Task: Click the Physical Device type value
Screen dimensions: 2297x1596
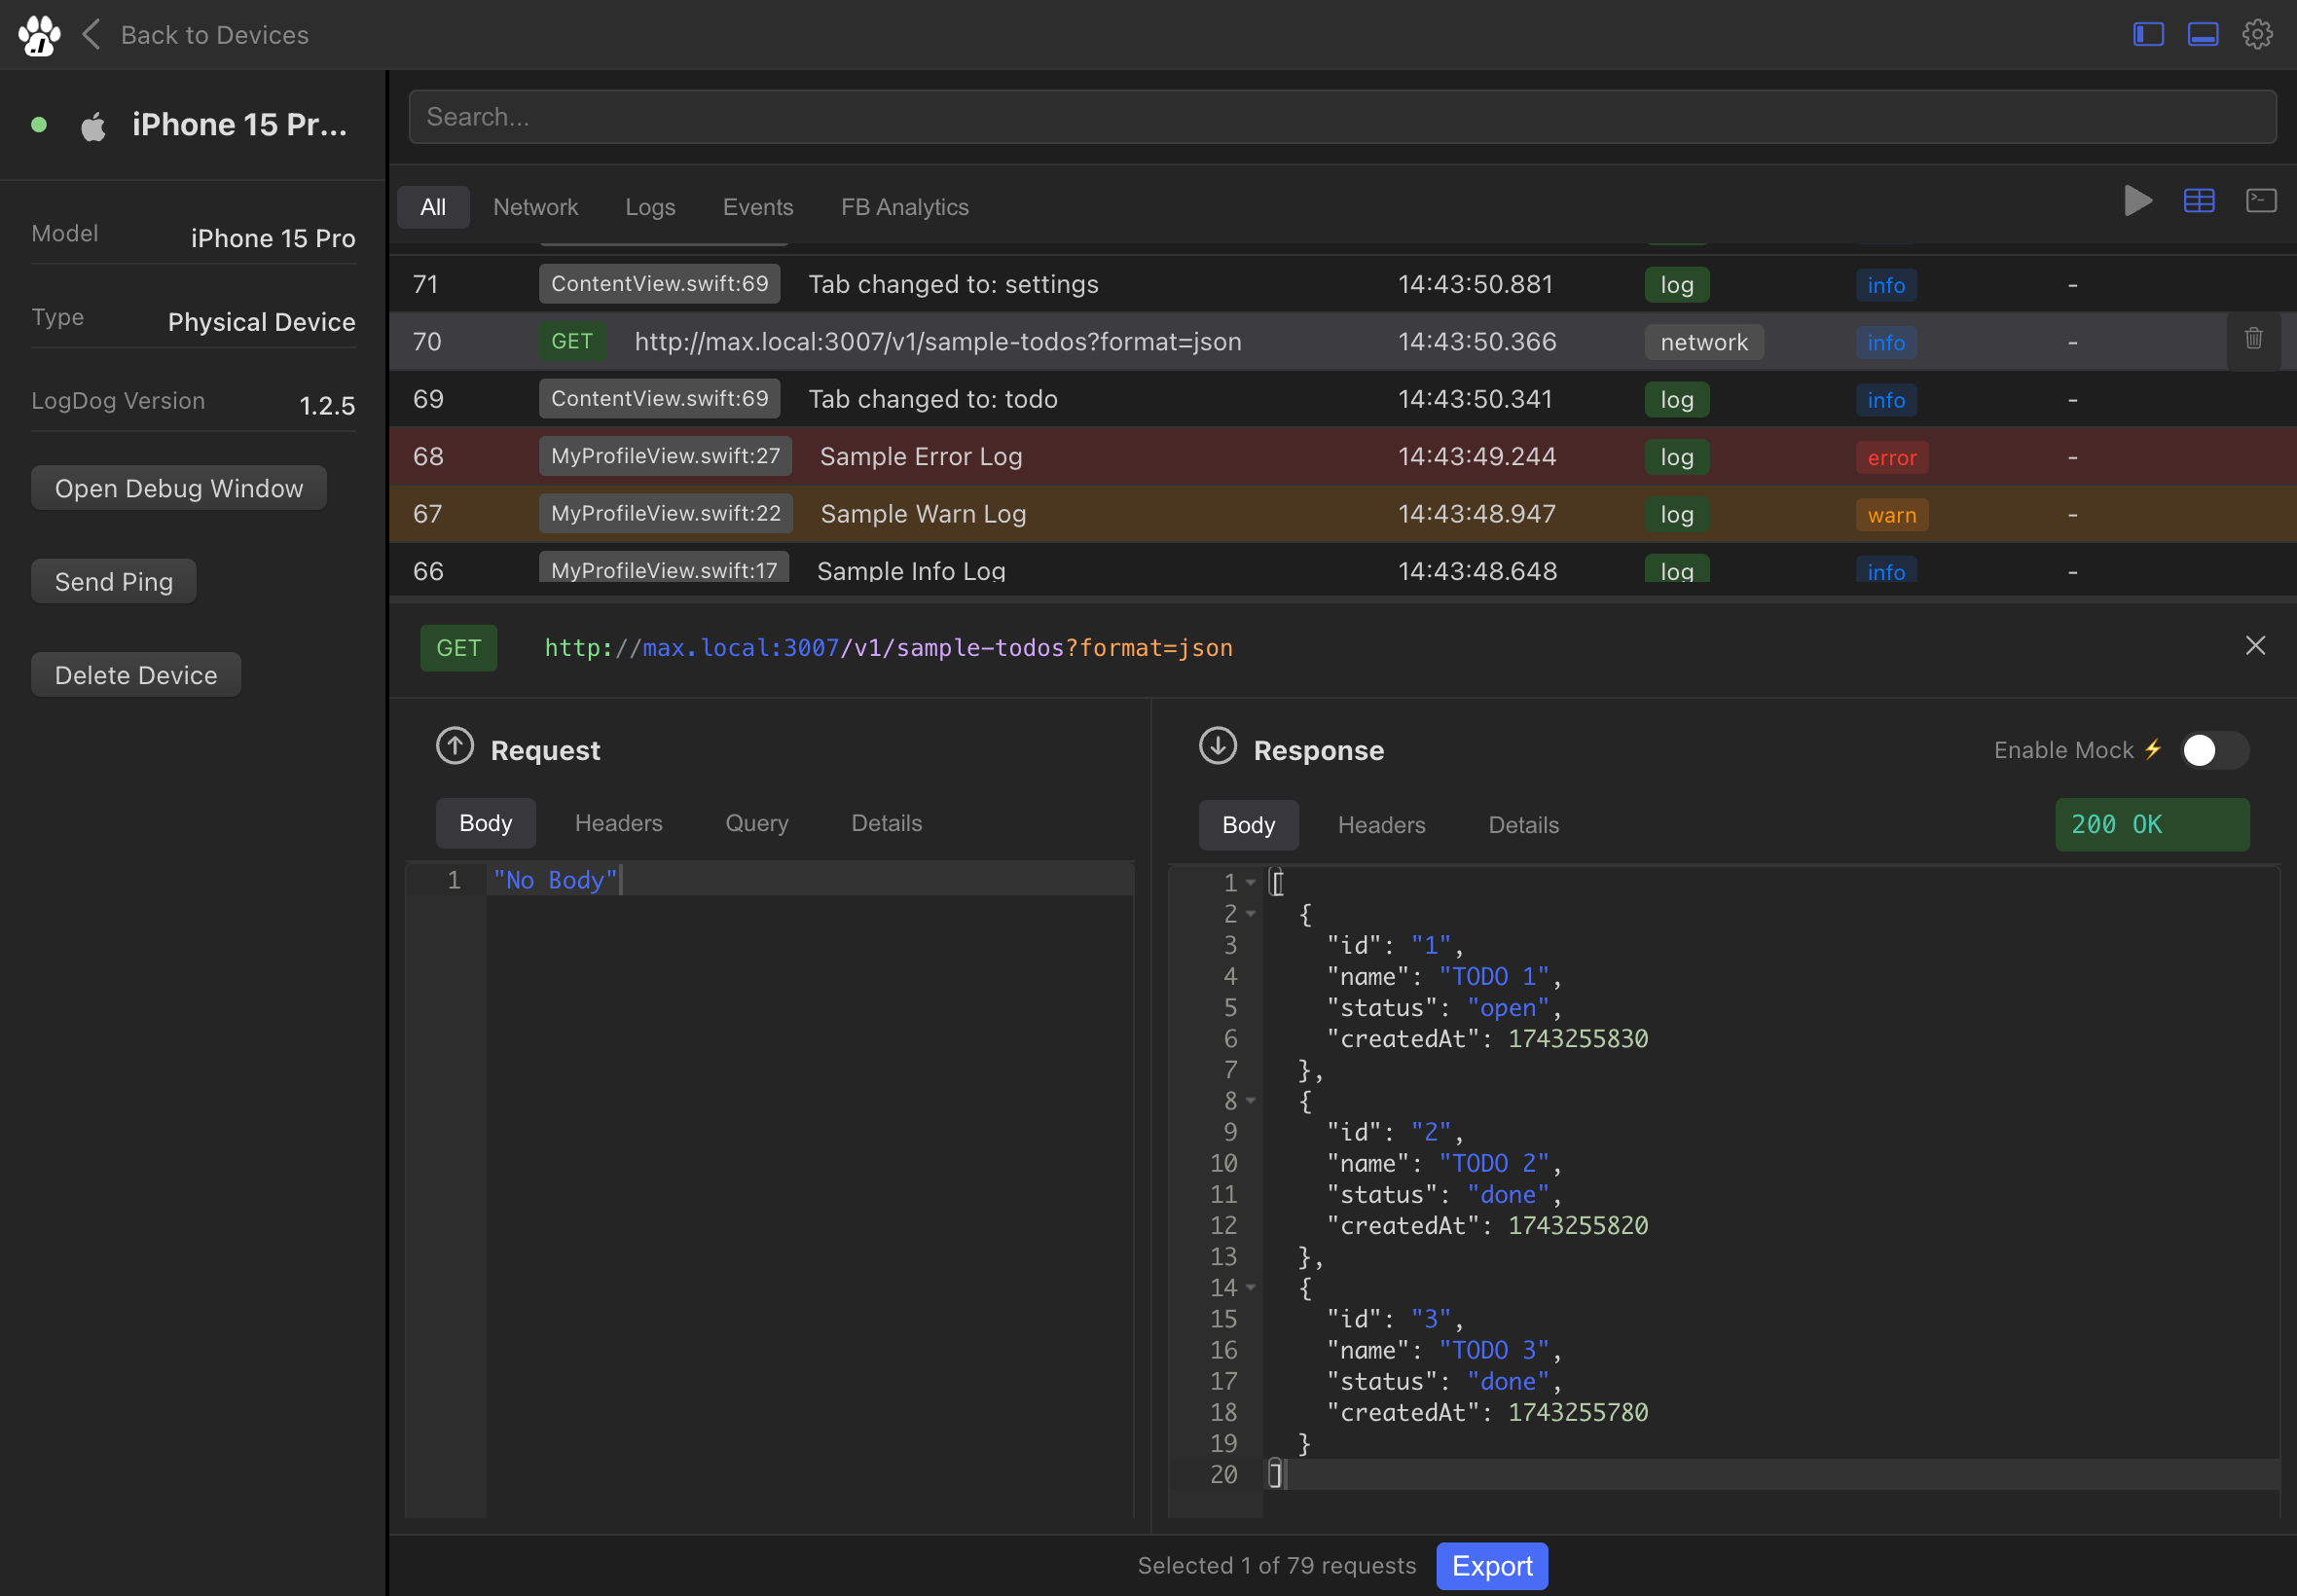Action: [262, 322]
